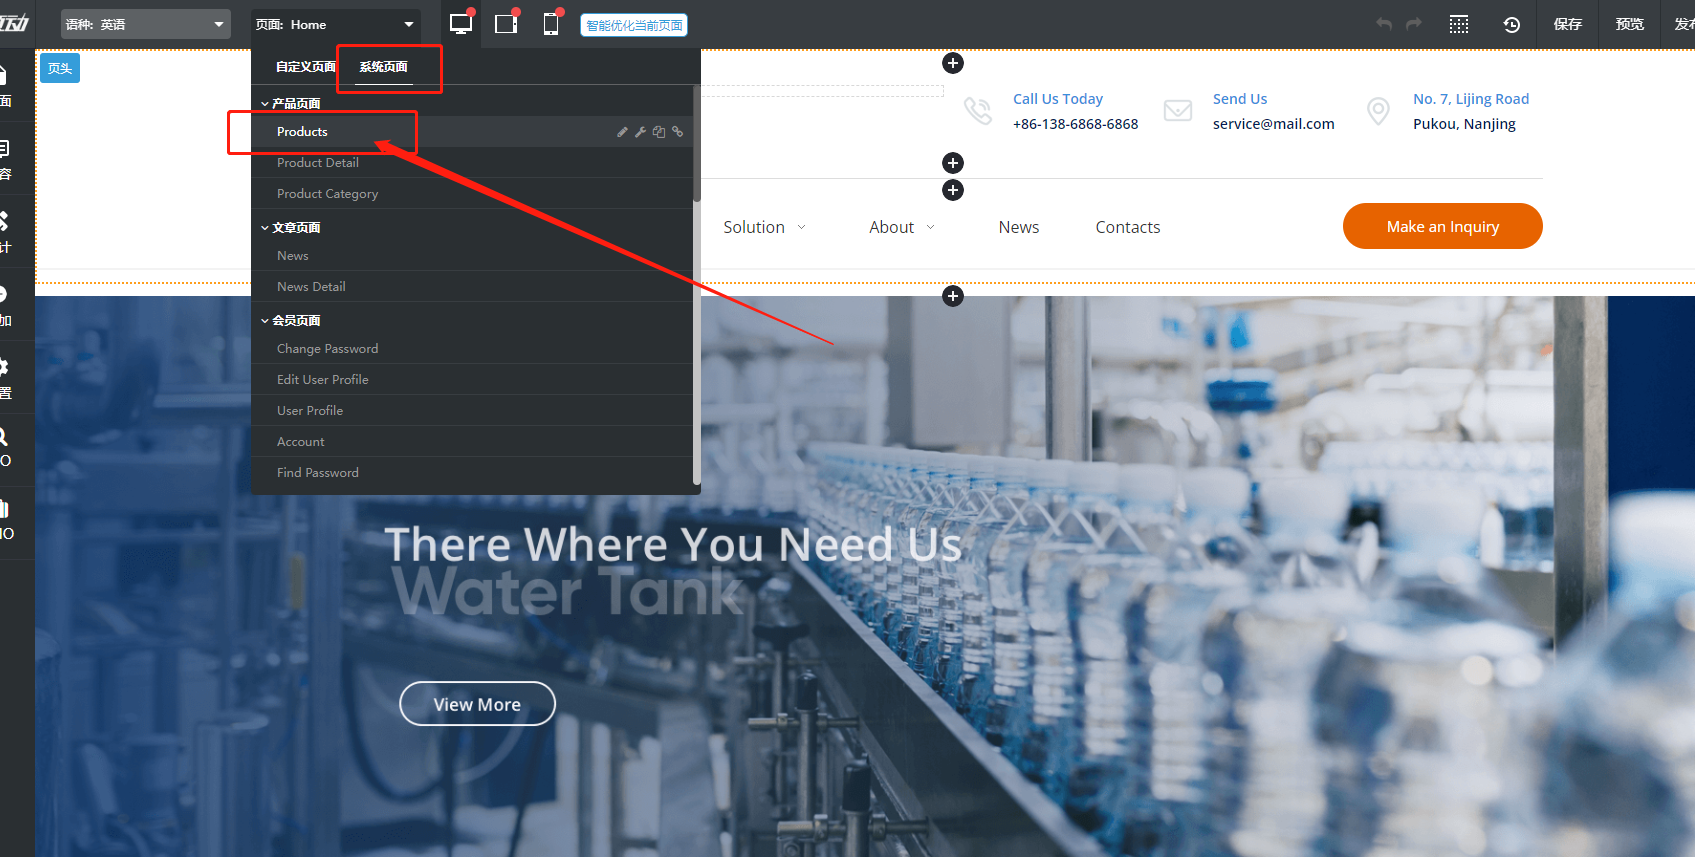Switch to tablet view icon
1695x857 pixels.
coord(506,24)
